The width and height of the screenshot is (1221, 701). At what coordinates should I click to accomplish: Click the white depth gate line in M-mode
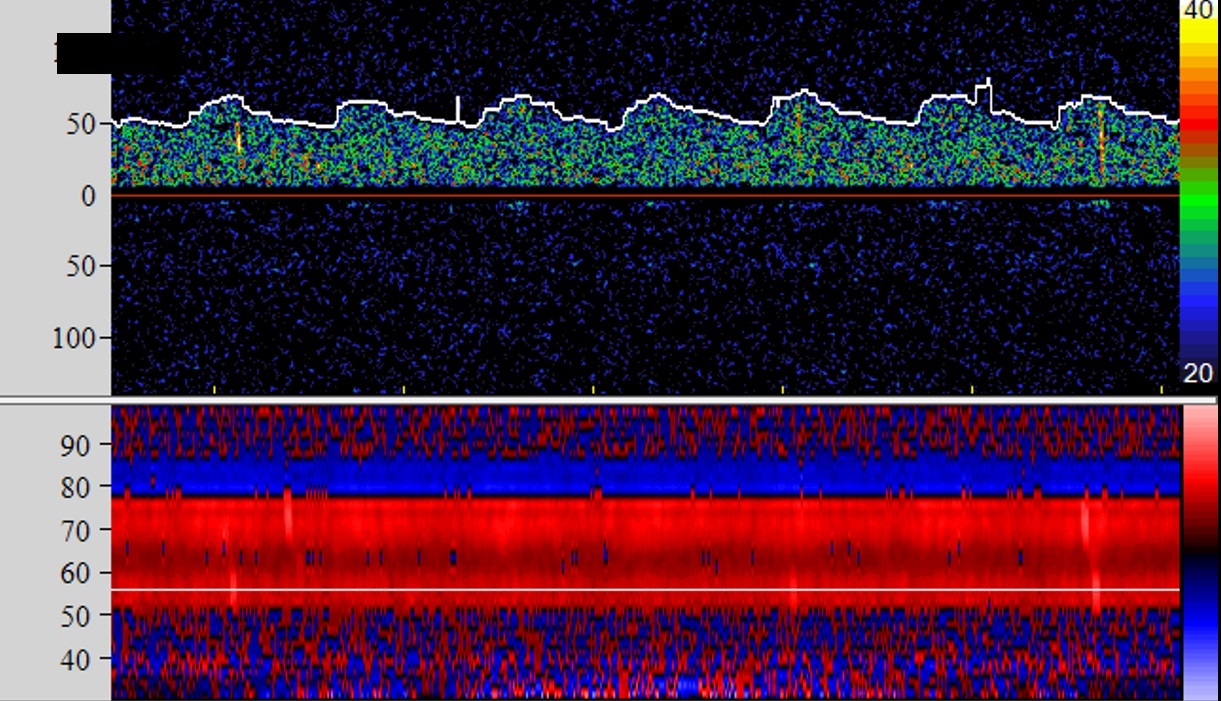pos(645,590)
